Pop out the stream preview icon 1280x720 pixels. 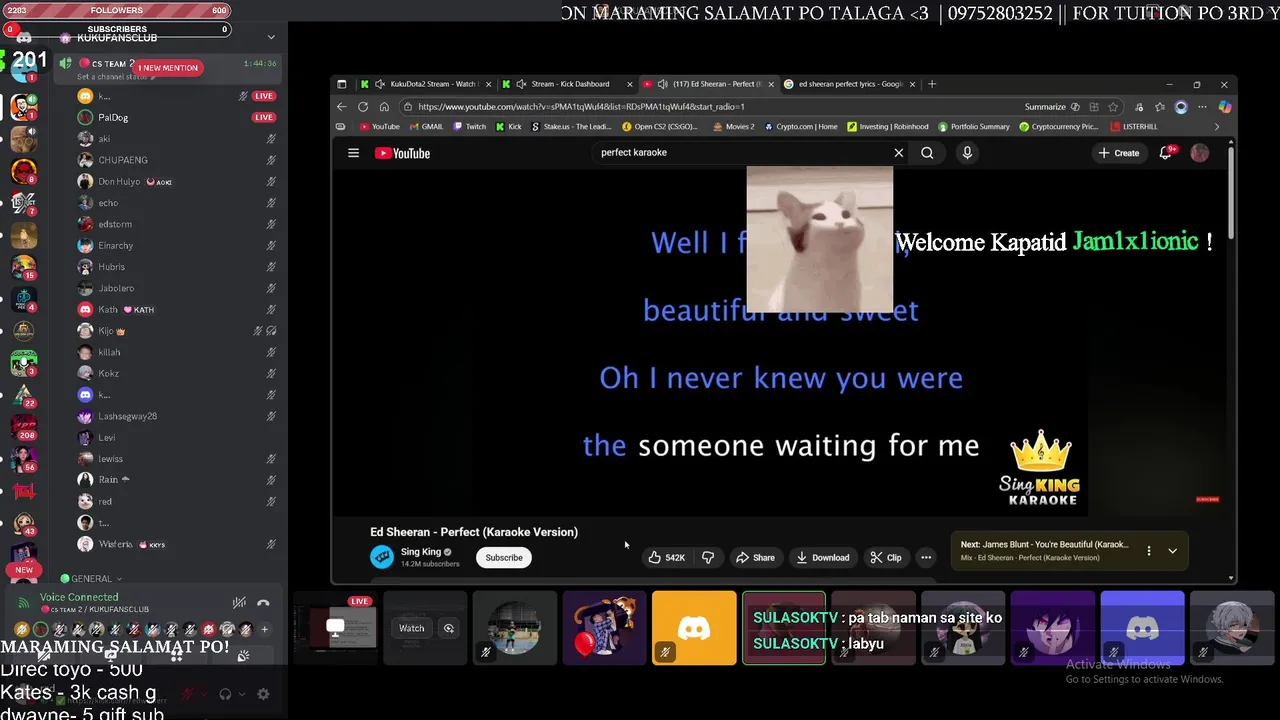click(449, 628)
